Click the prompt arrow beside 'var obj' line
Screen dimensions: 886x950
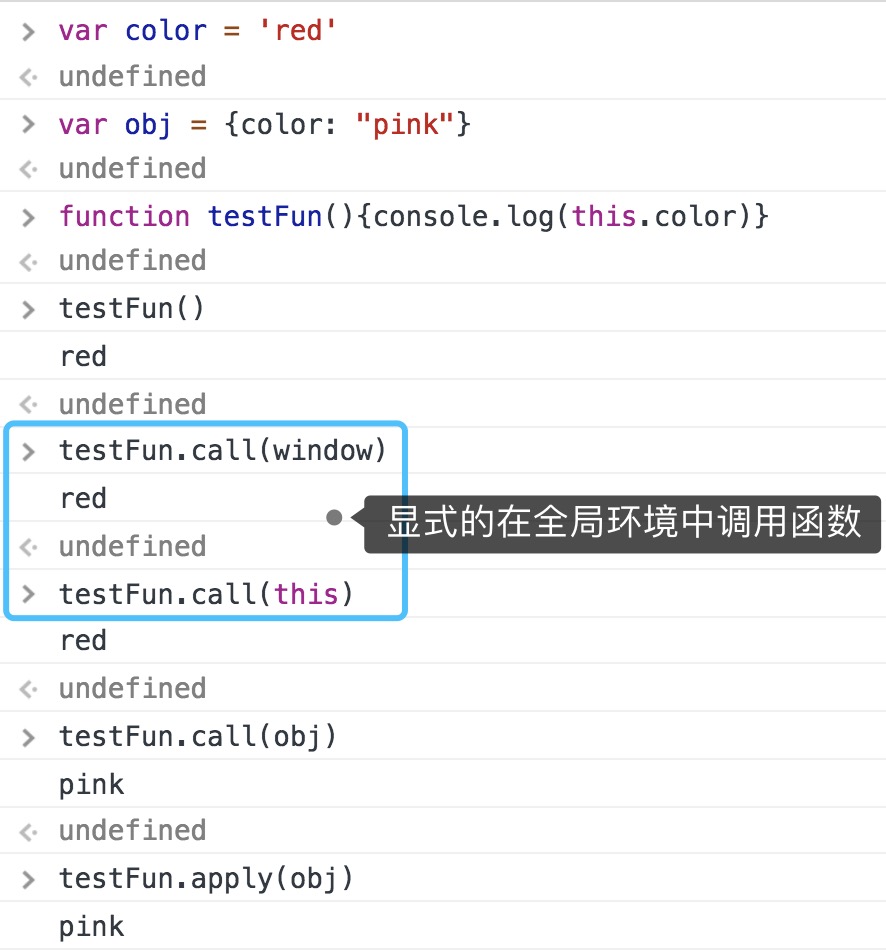[29, 125]
